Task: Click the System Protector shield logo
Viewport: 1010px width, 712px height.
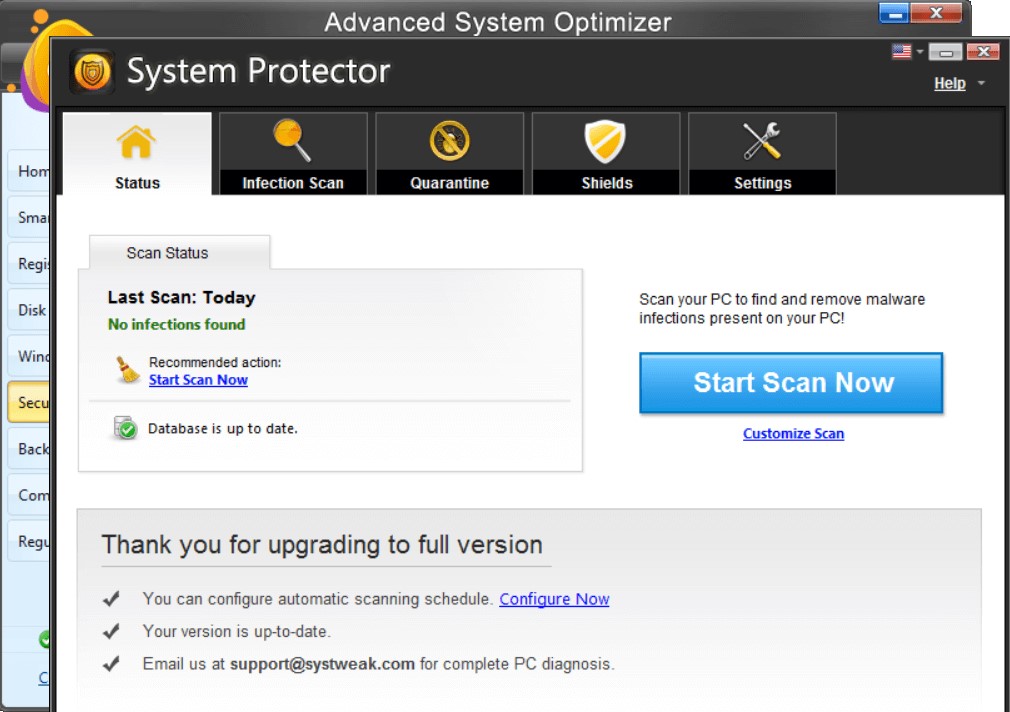Action: coord(91,71)
